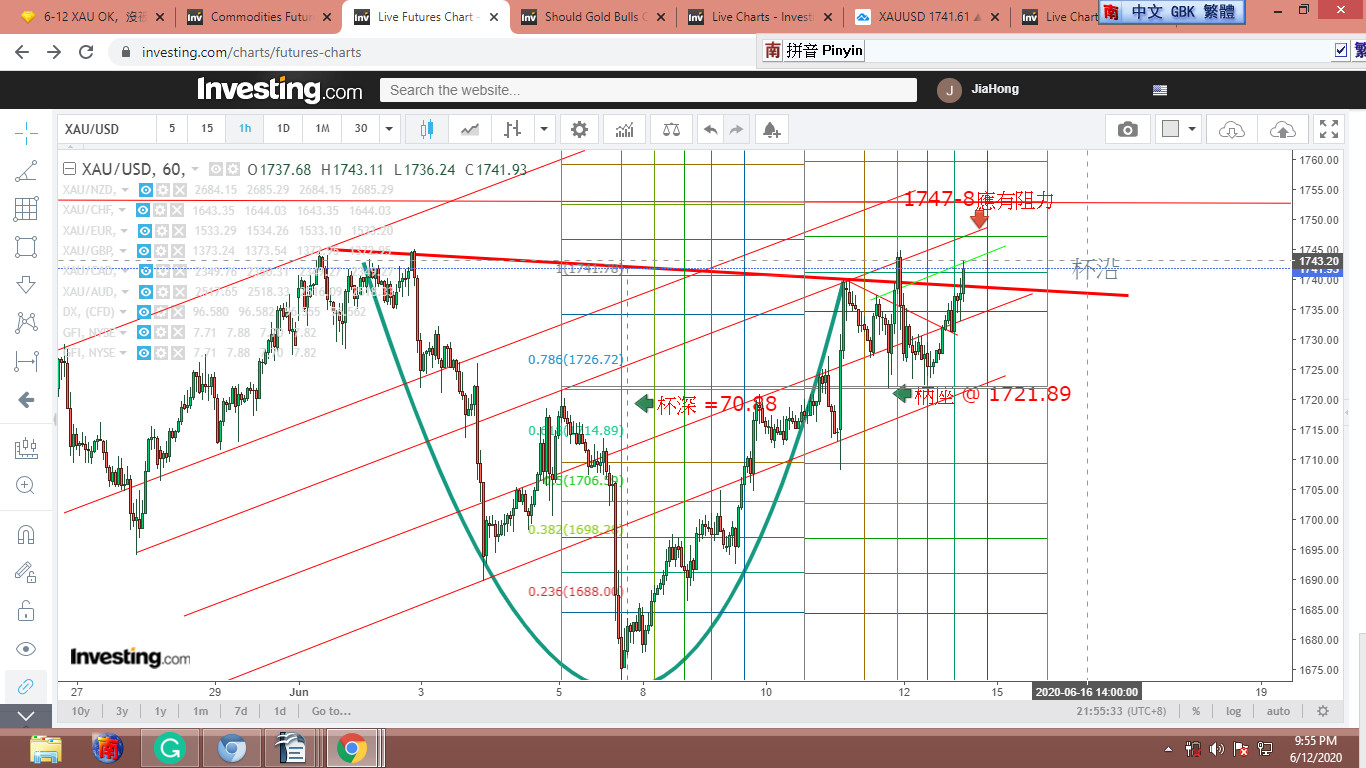The width and height of the screenshot is (1366, 768).
Task: Toggle visibility of XAU/NZD overlay
Action: 146,190
